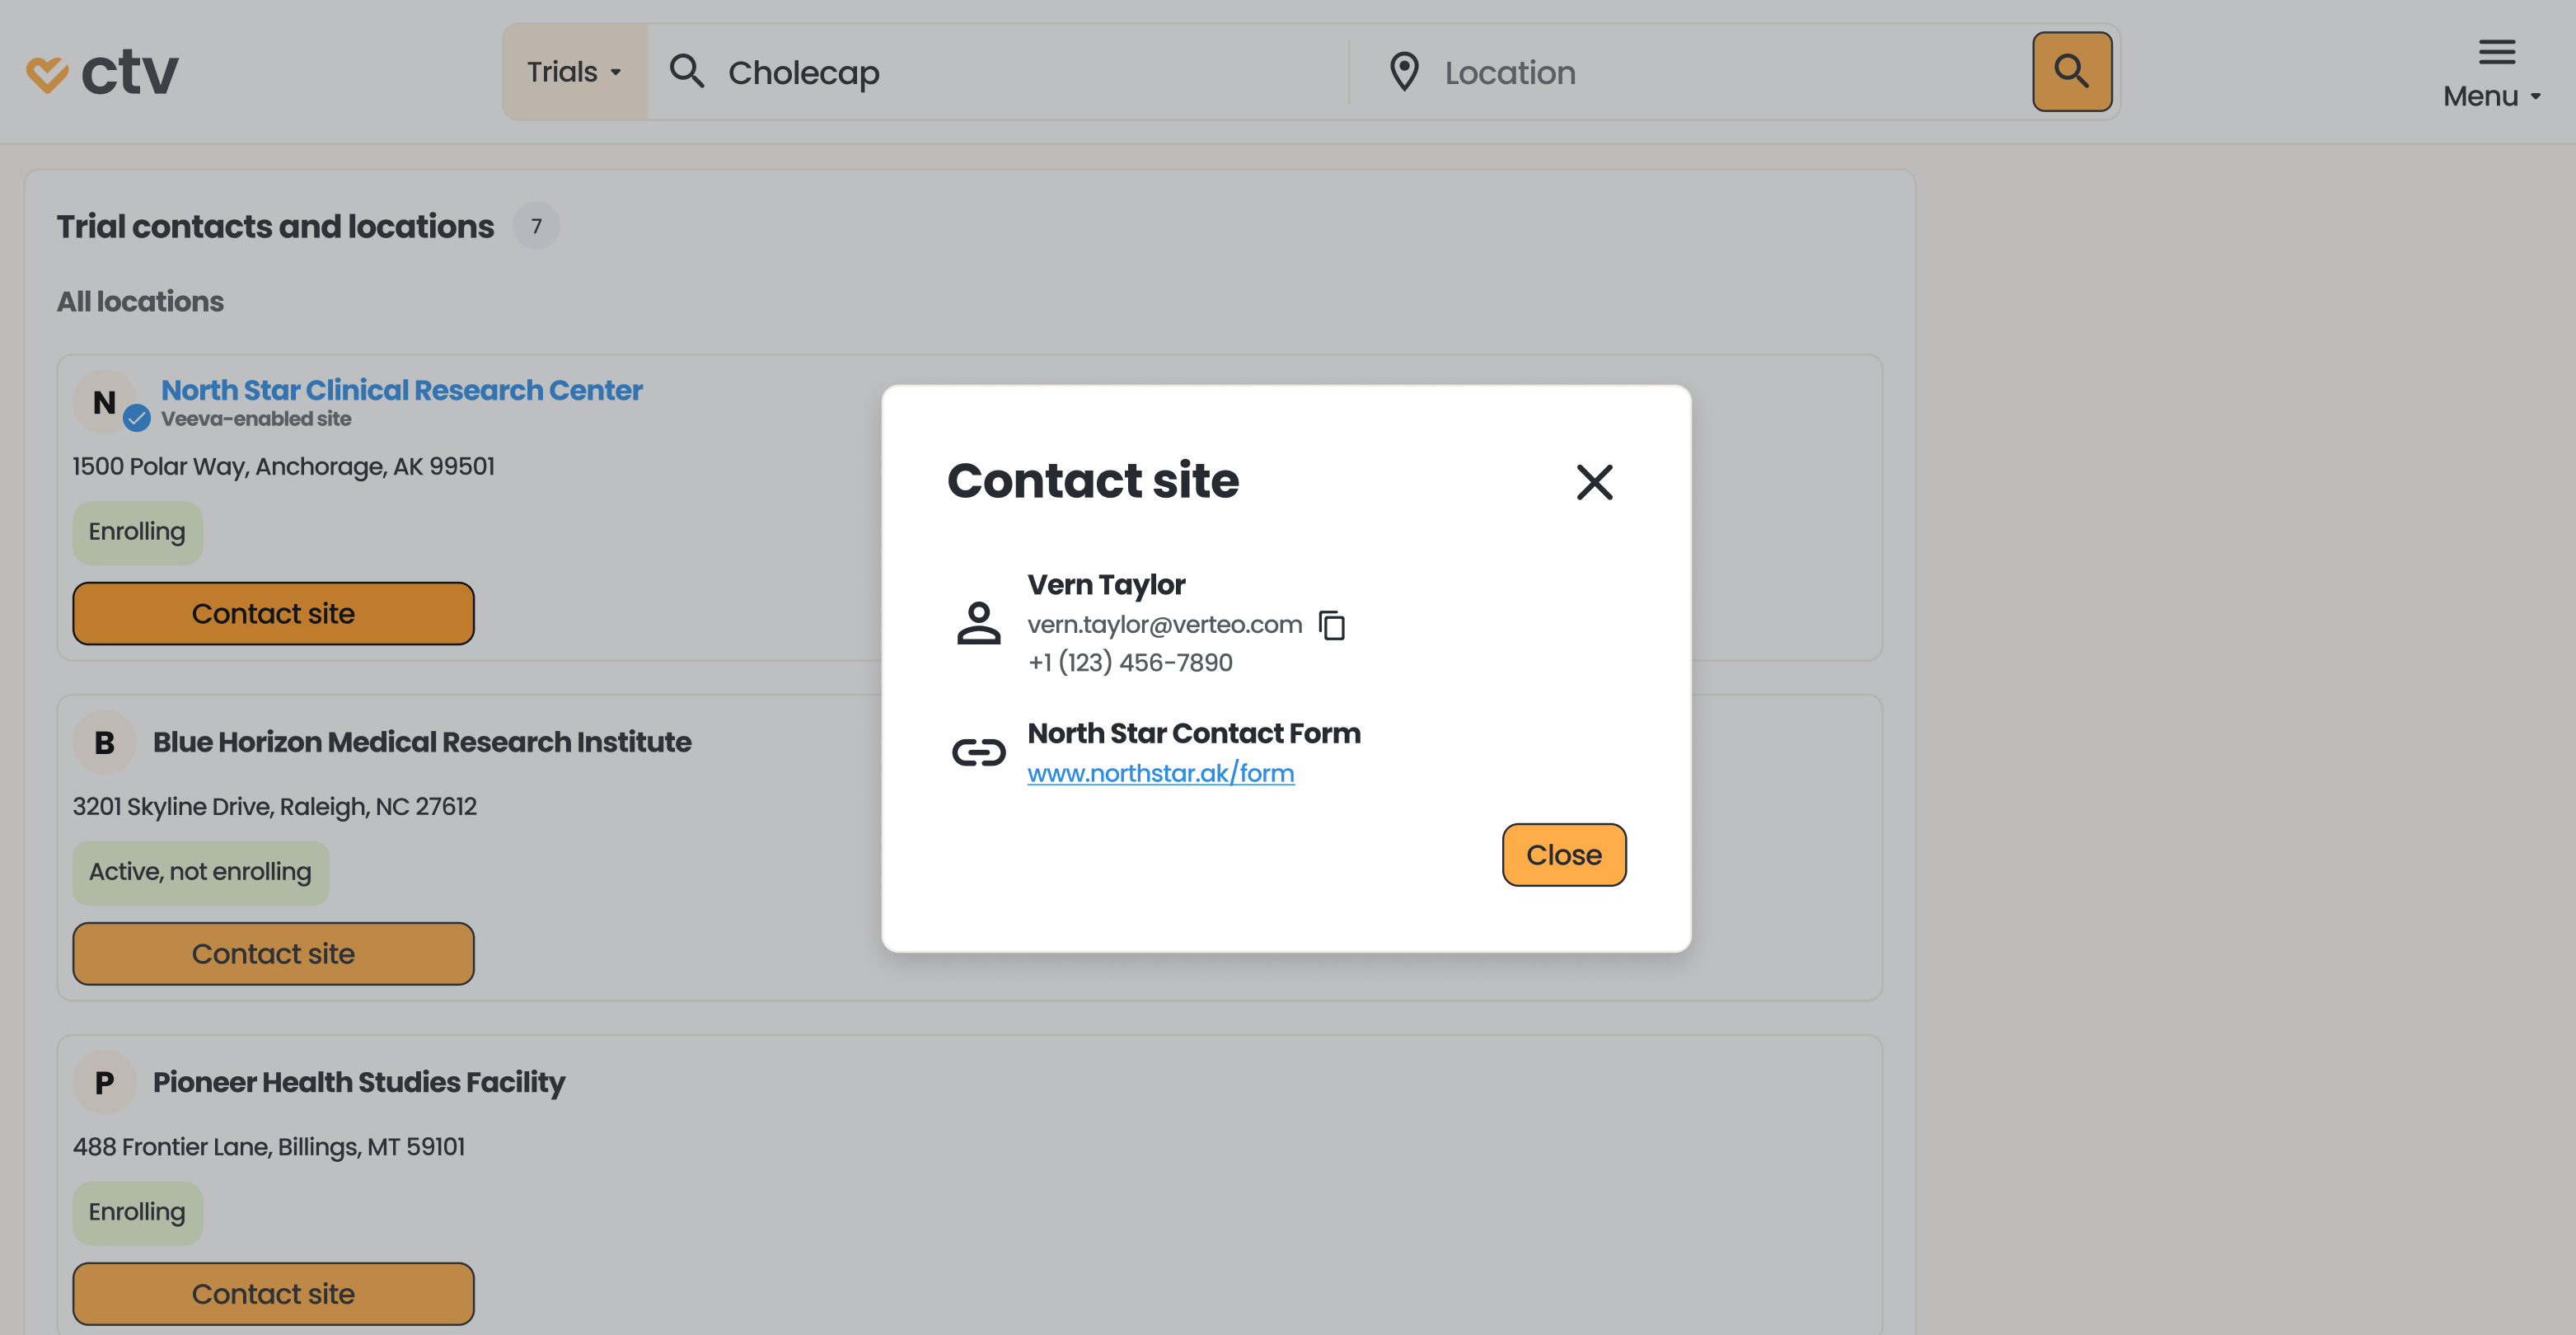Expand the Trials dropdown
This screenshot has height=1335, width=2576.
pos(574,72)
